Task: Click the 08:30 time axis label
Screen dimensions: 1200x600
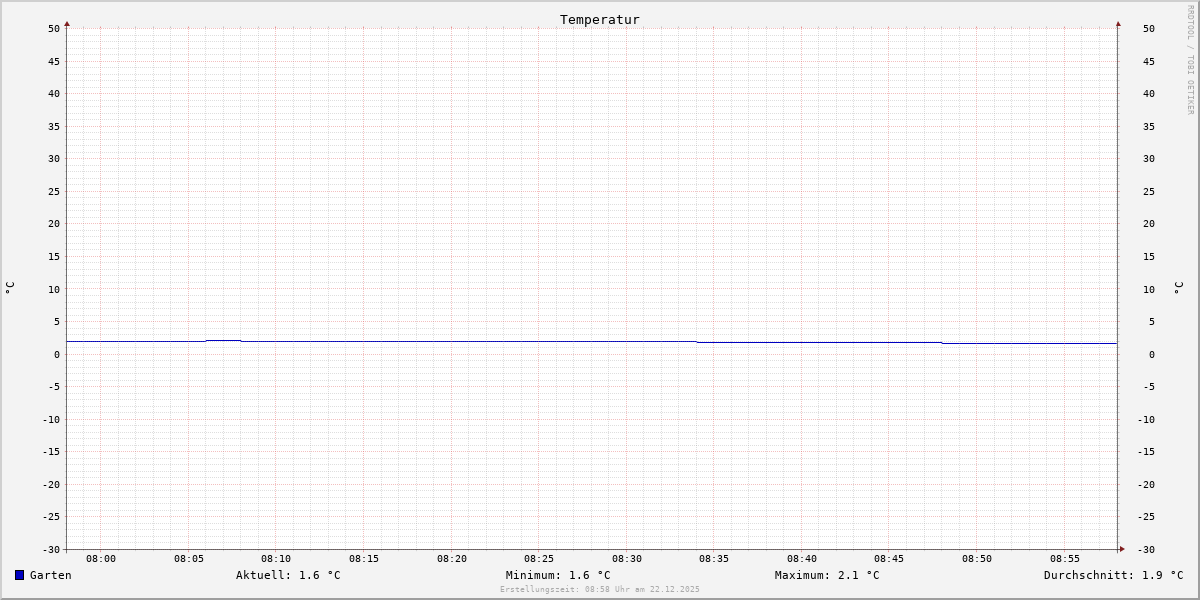Action: tap(627, 559)
